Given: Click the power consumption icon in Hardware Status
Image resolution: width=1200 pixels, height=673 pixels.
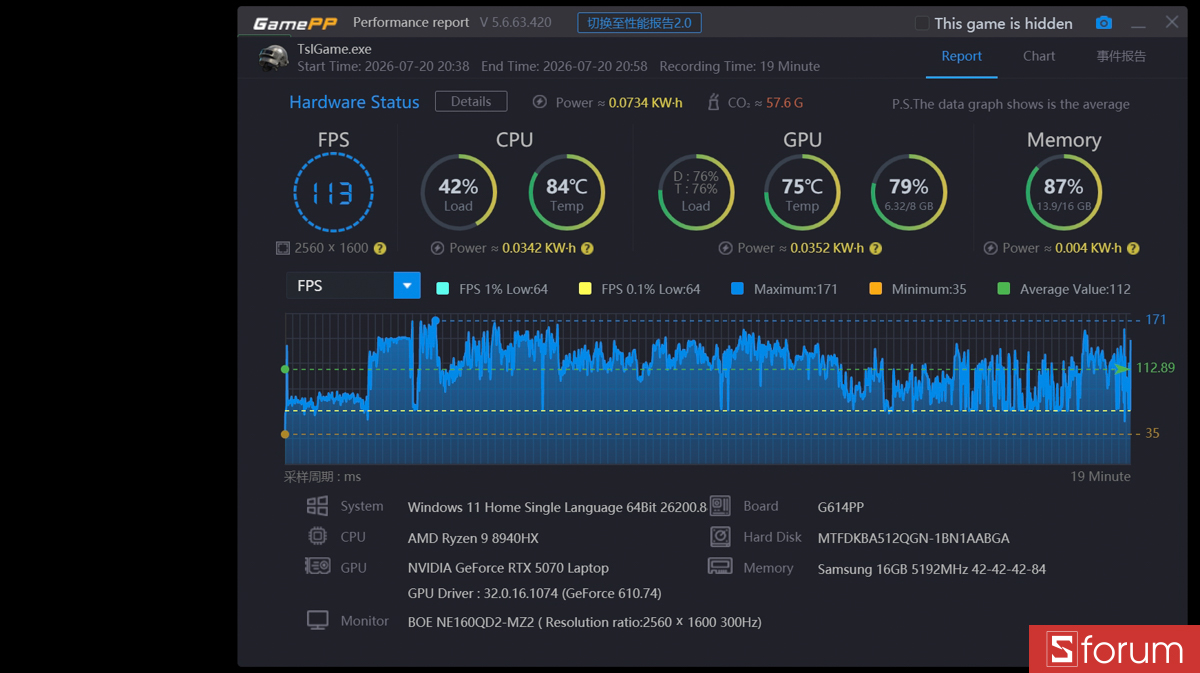Looking at the screenshot, I should click(540, 102).
